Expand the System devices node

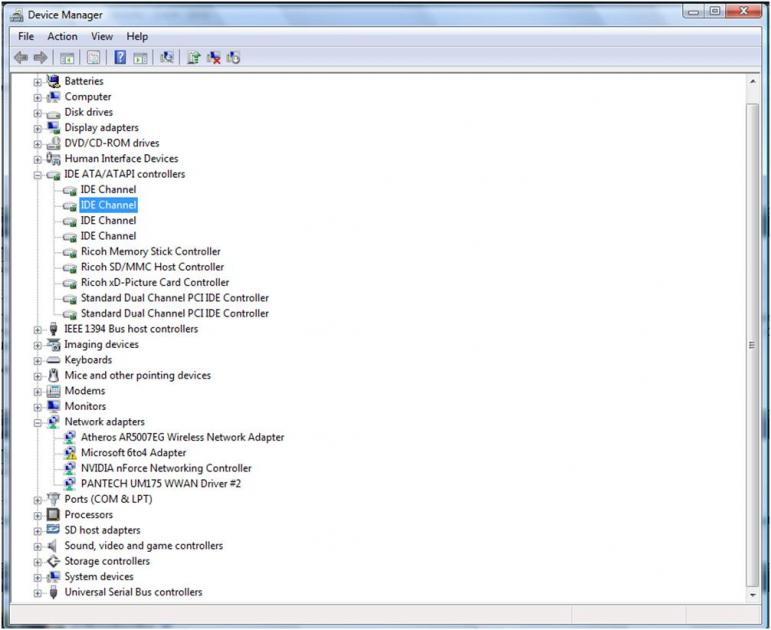pyautogui.click(x=37, y=577)
